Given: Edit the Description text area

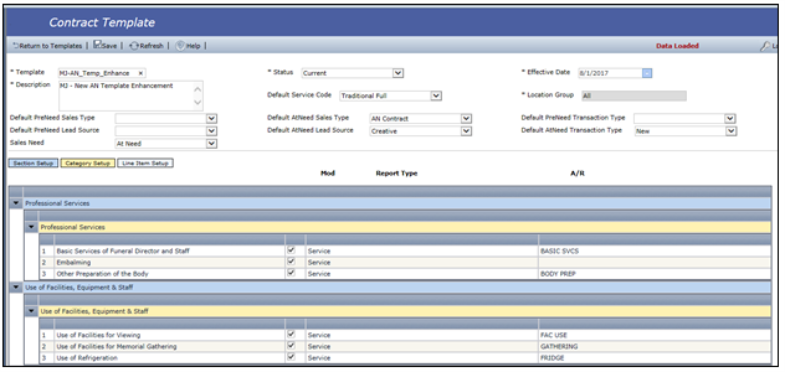Looking at the screenshot, I should (131, 96).
